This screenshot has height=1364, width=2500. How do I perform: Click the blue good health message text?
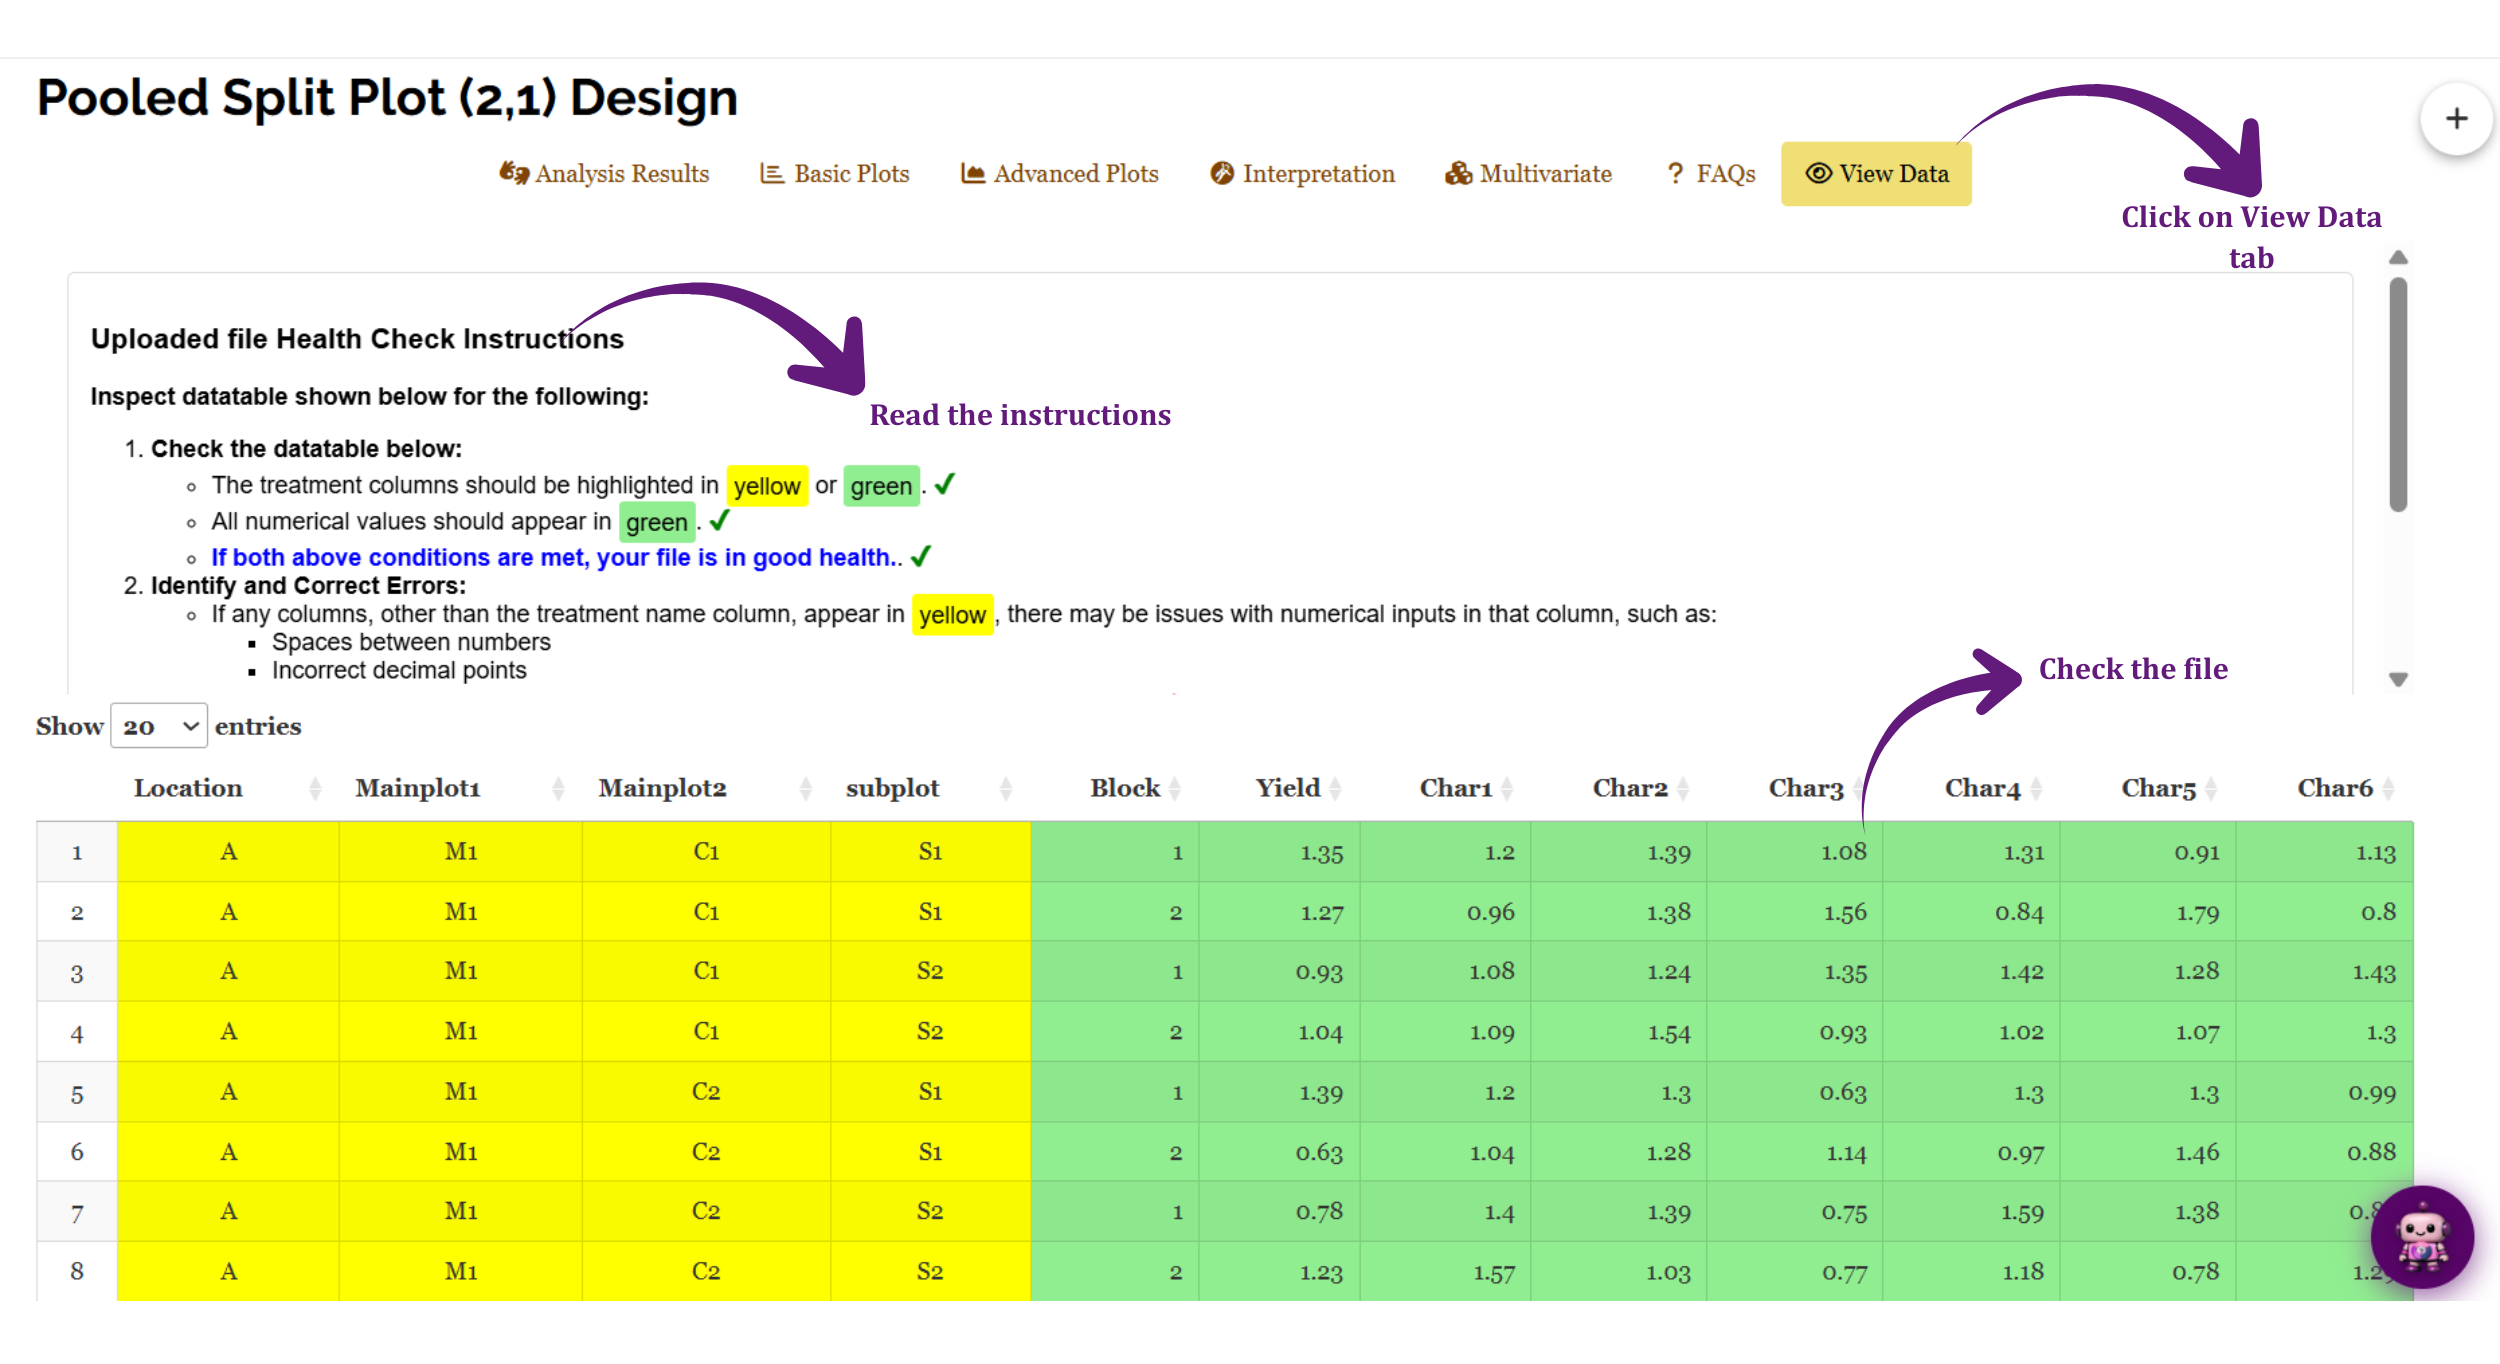coord(554,557)
